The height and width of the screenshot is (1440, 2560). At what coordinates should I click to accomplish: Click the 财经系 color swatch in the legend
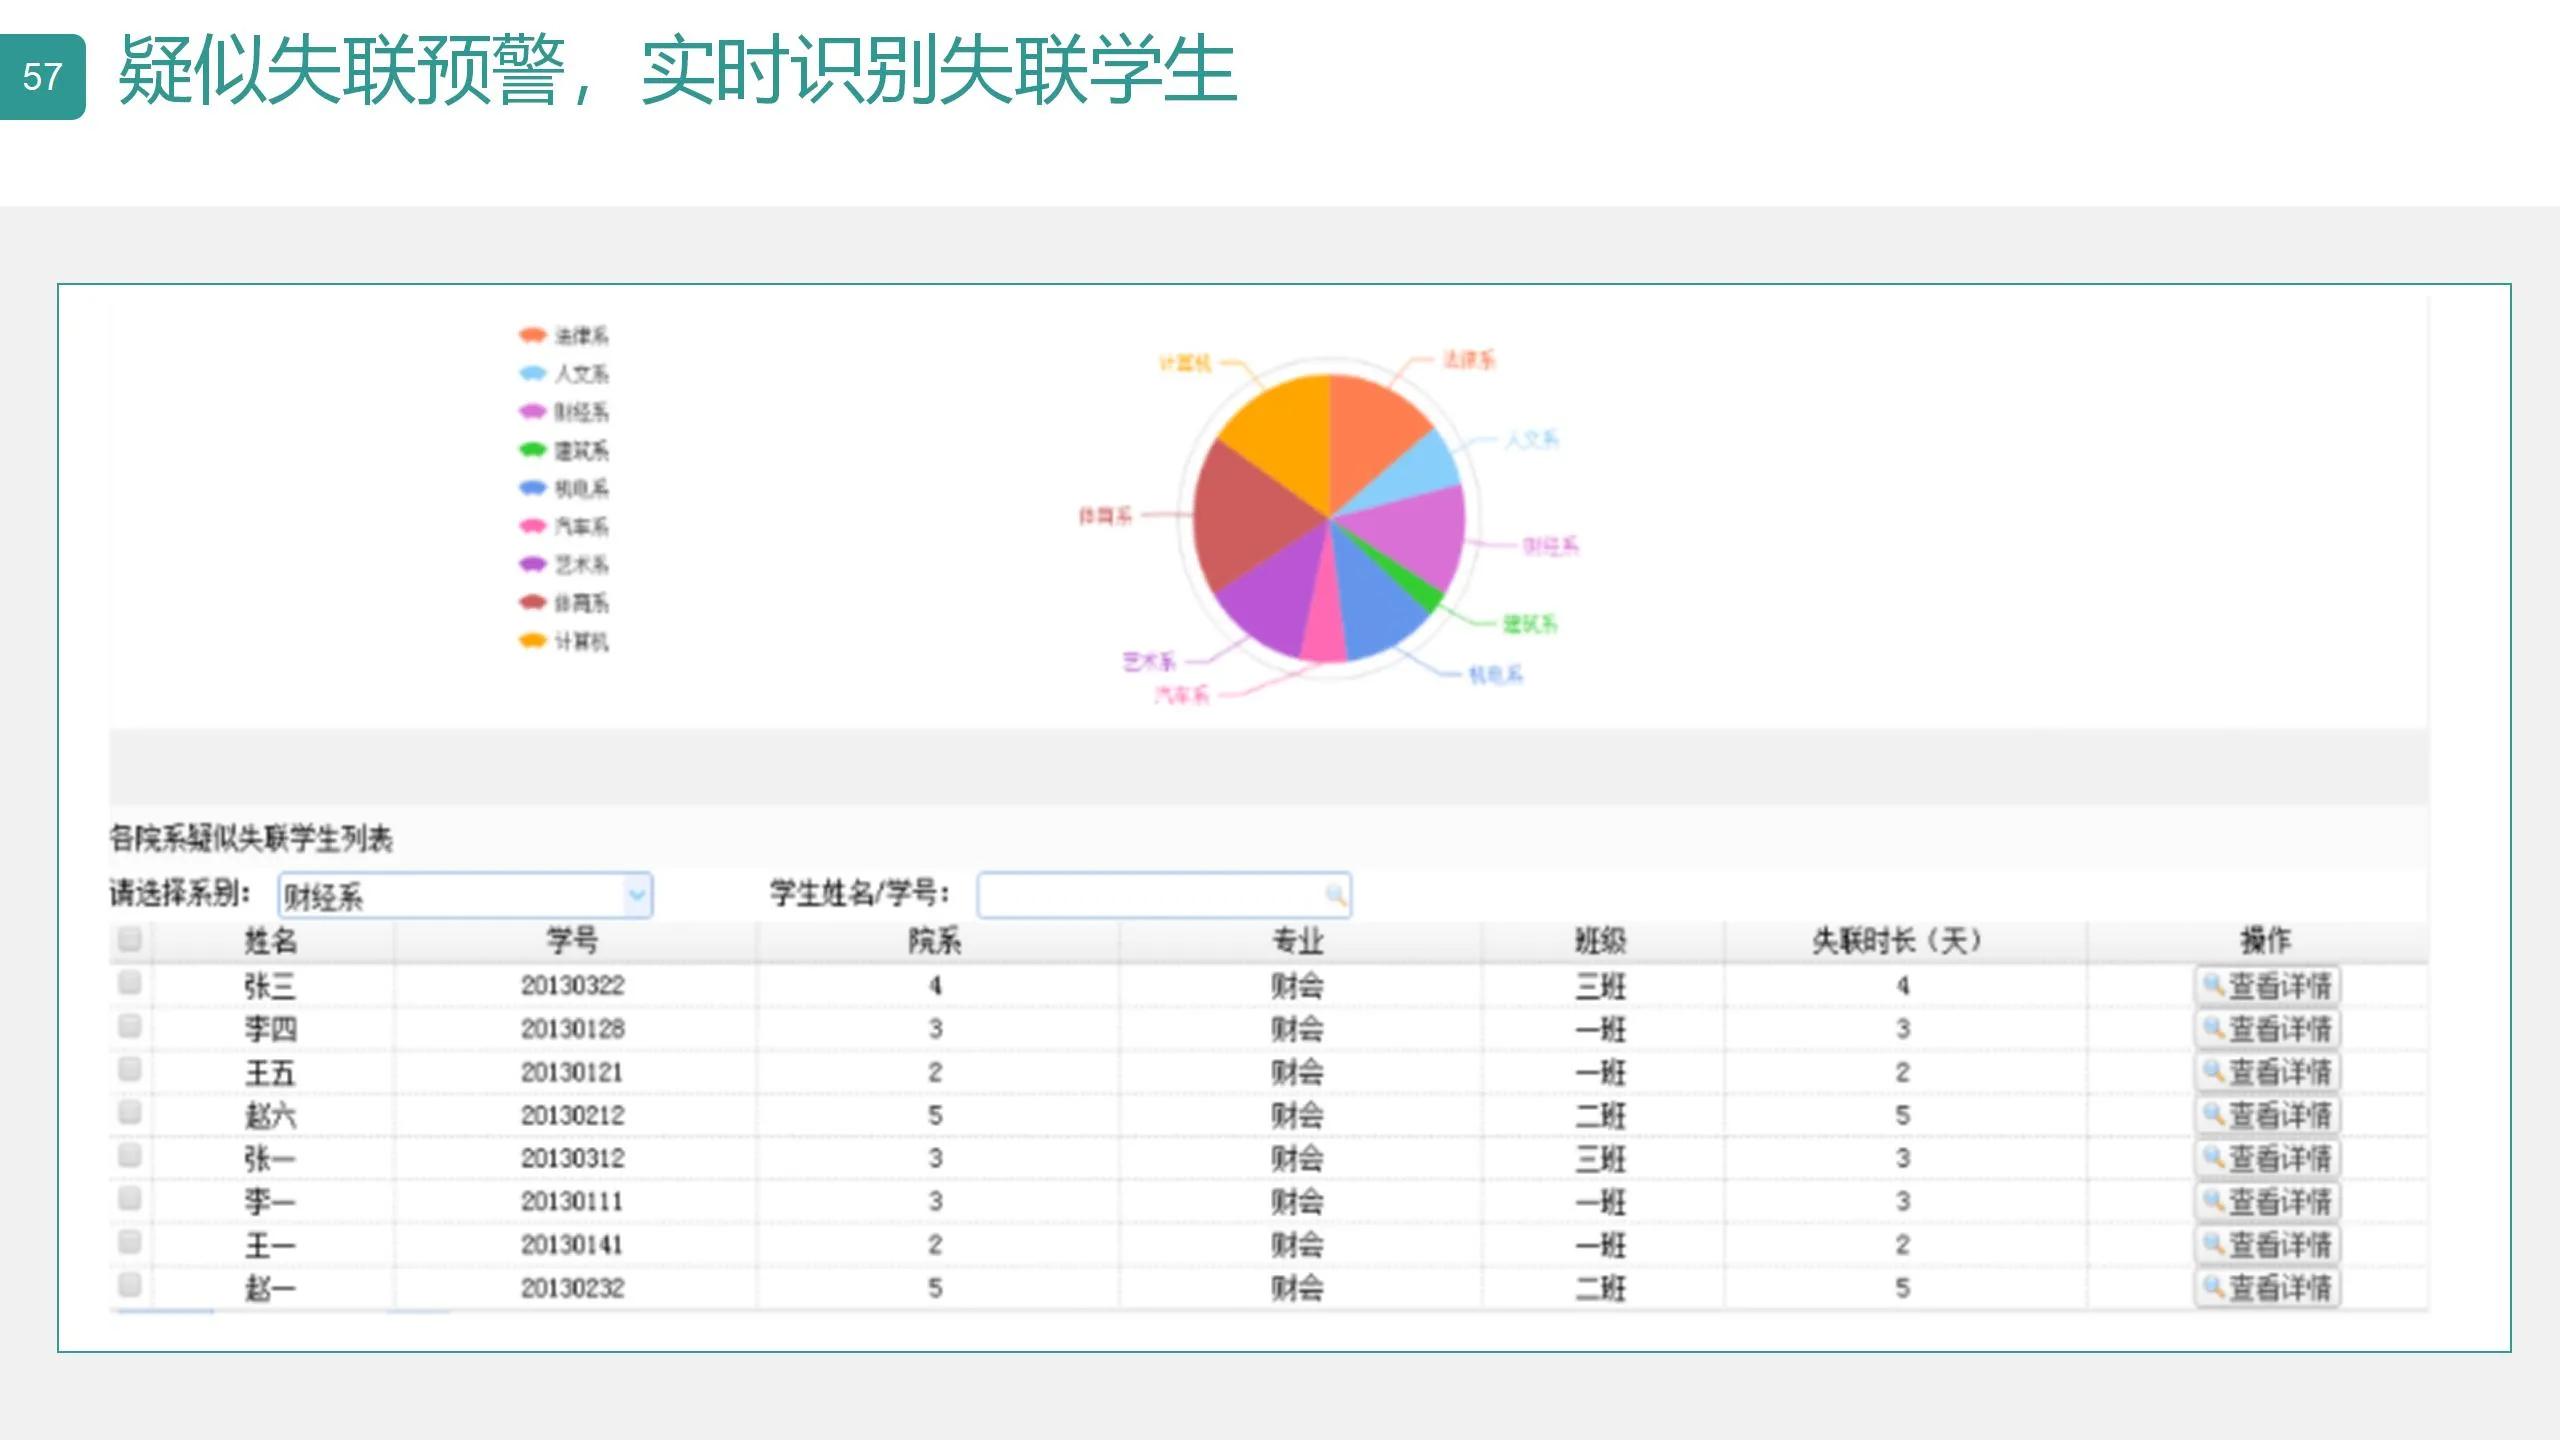pos(530,412)
